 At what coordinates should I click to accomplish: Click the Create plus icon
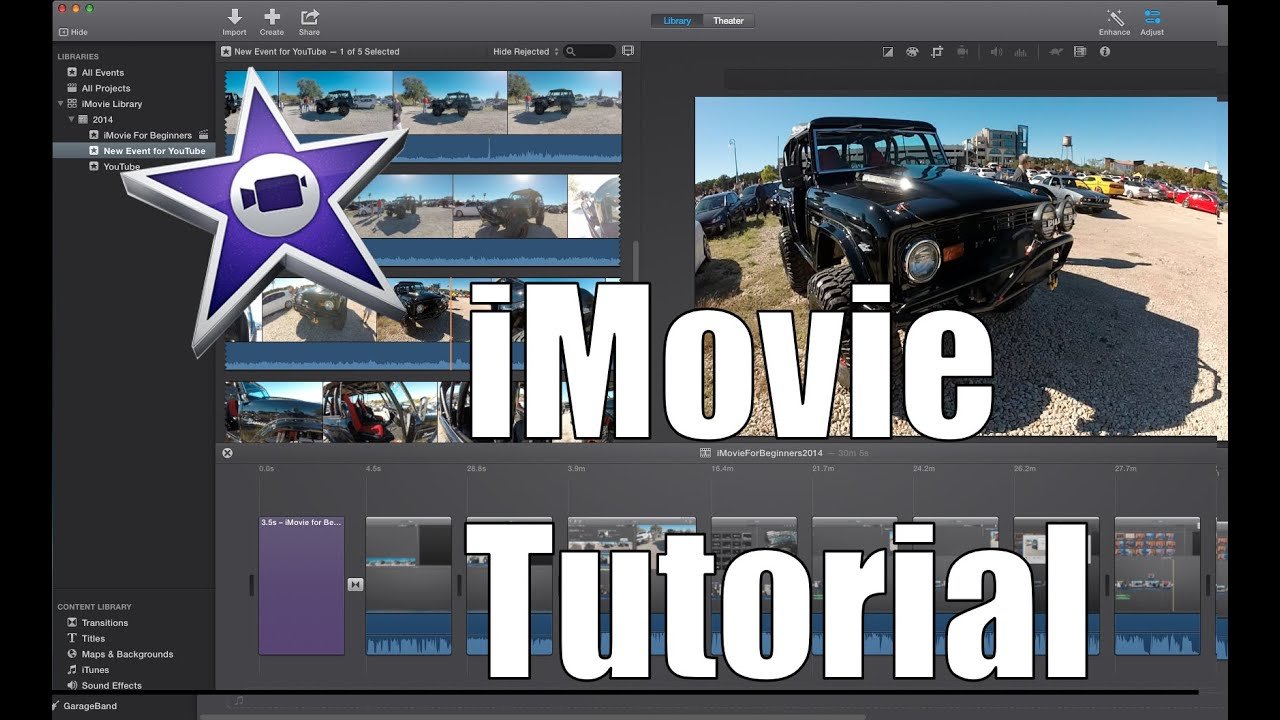271,17
